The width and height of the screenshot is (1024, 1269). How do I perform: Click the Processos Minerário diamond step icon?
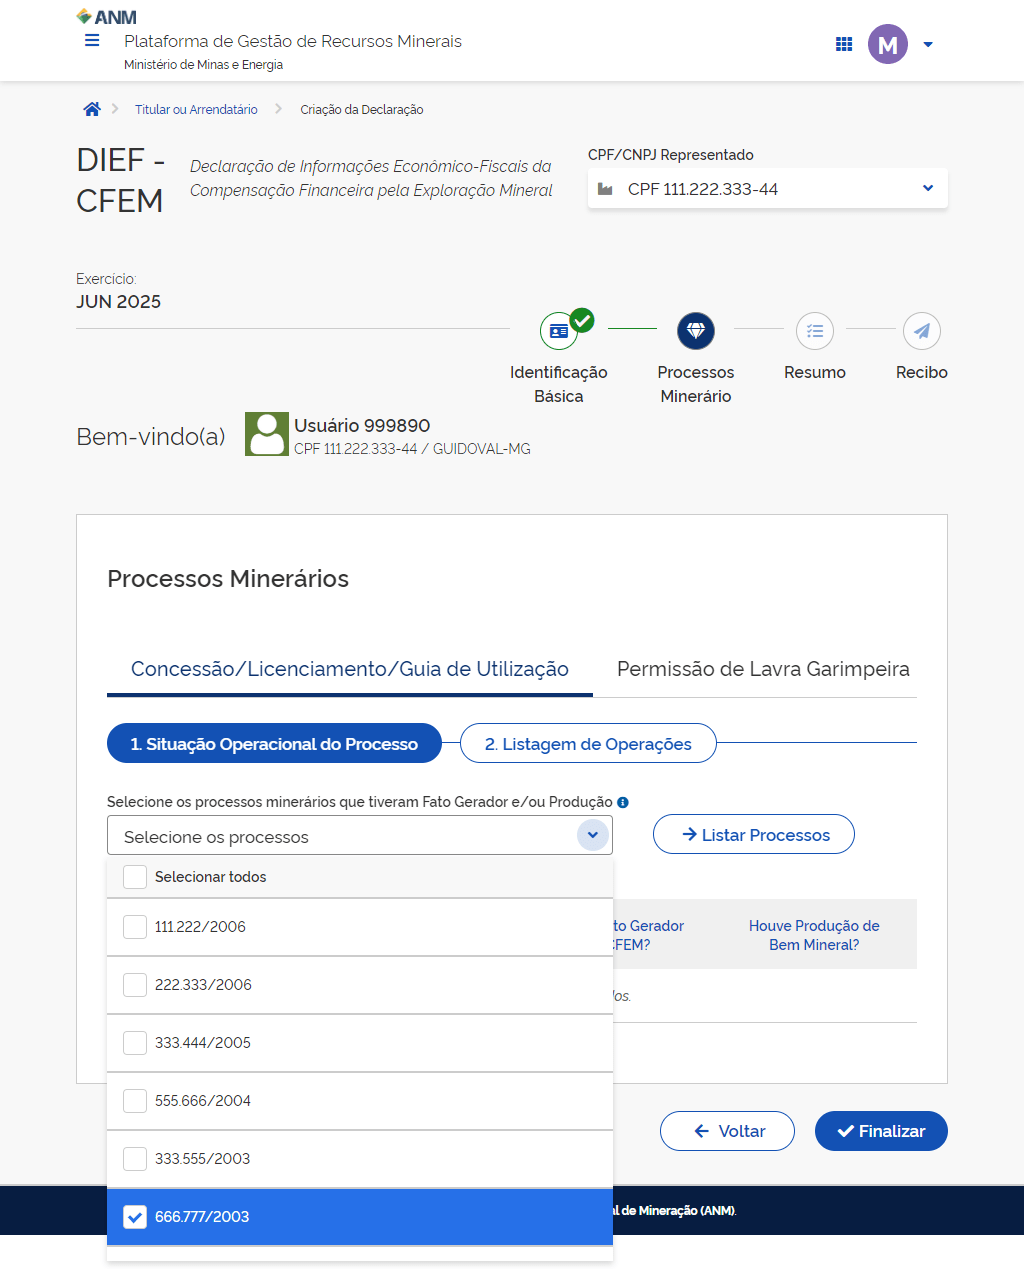tap(696, 331)
